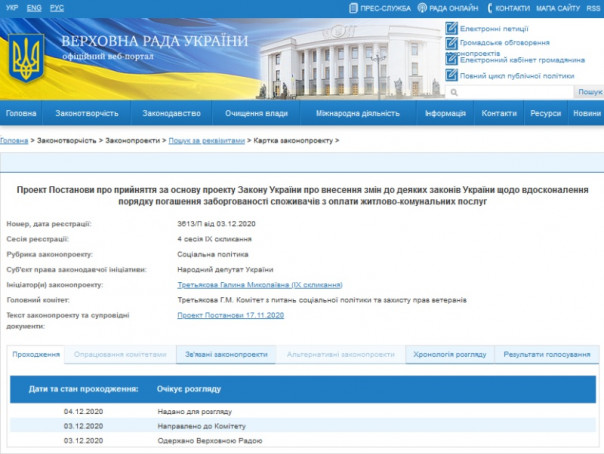Click the Електронний кабінет громадянина icon
The height and width of the screenshot is (454, 604).
[x=452, y=60]
